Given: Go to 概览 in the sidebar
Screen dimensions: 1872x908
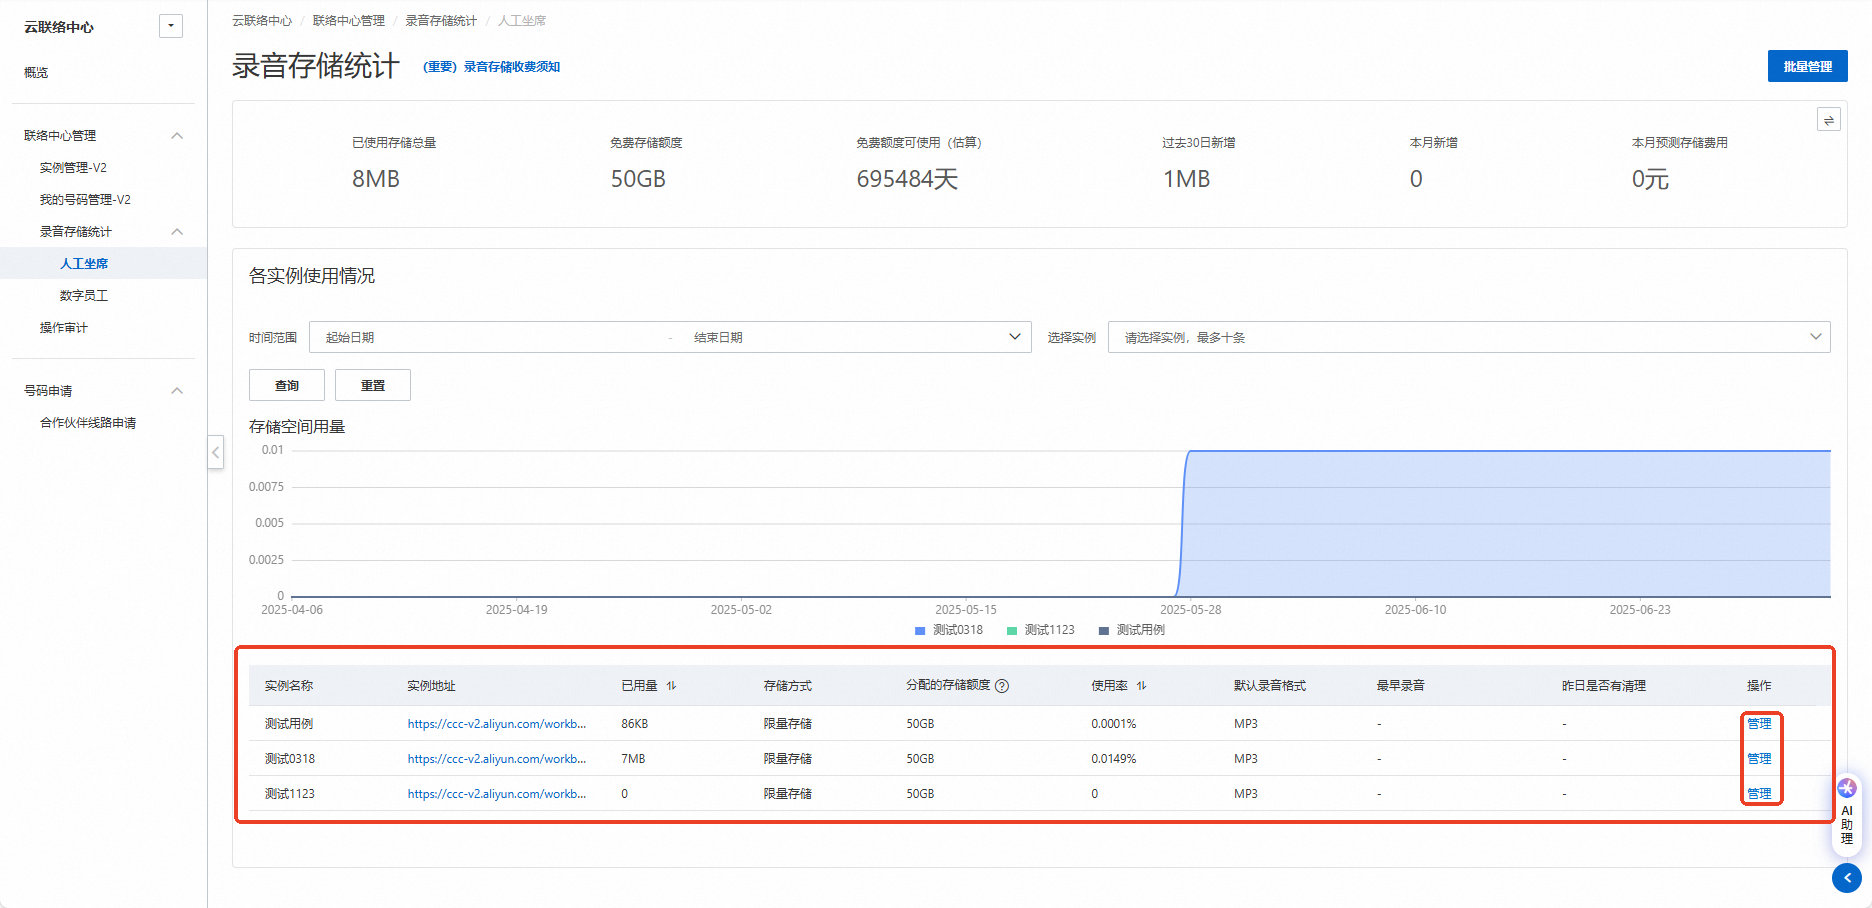Looking at the screenshot, I should click(x=36, y=72).
